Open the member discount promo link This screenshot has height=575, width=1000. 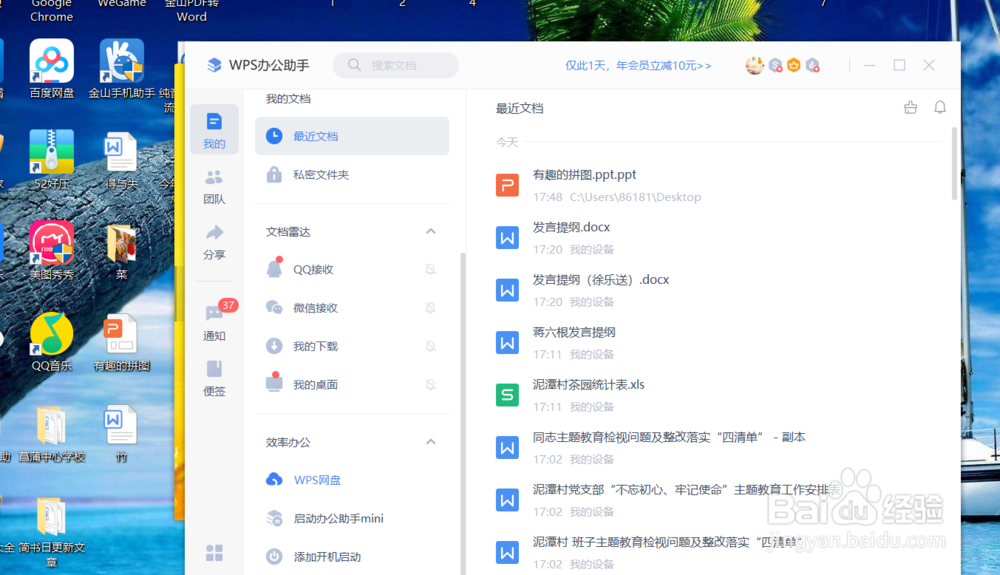coord(638,66)
